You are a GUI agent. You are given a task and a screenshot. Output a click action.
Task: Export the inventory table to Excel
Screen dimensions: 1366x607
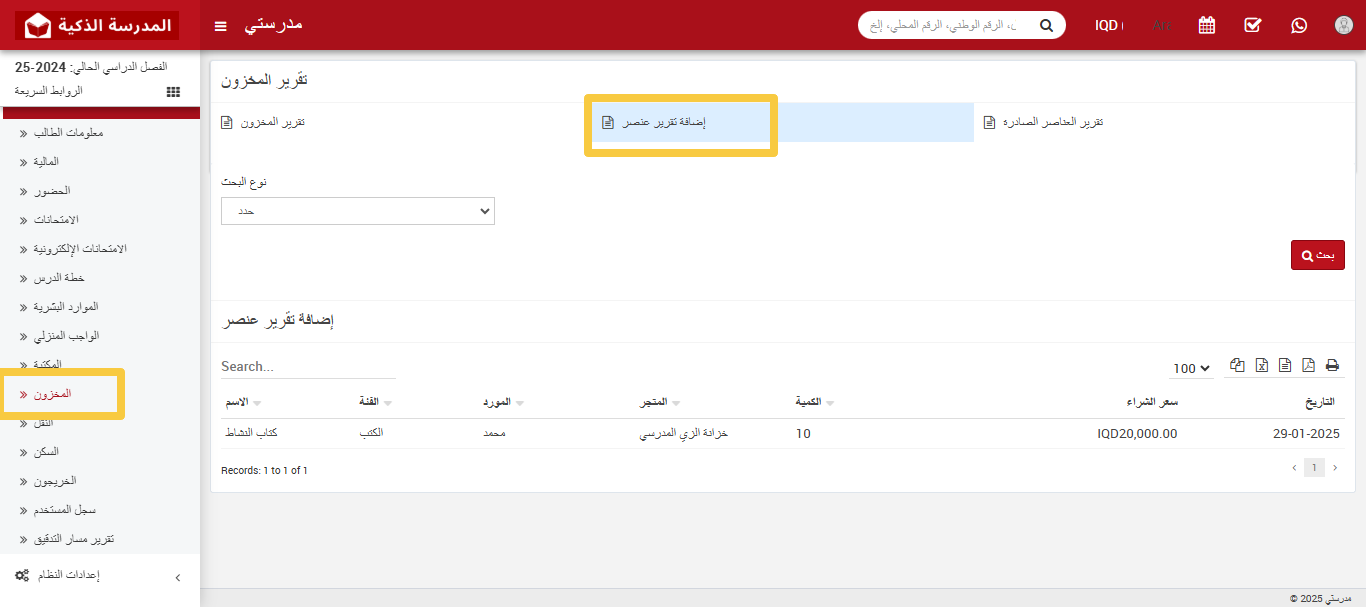[1260, 365]
